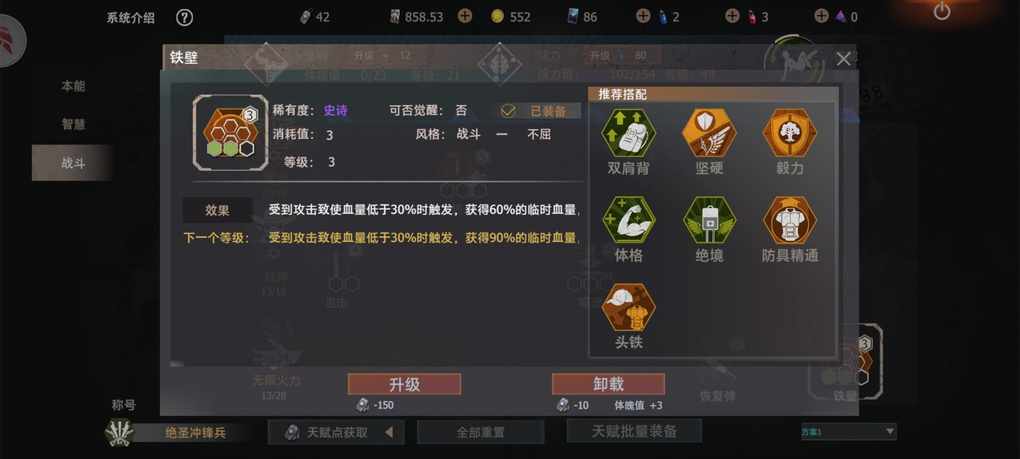The width and height of the screenshot is (1020, 459).
Task: Open the 系统介绍 question mark help icon
Action: click(185, 18)
